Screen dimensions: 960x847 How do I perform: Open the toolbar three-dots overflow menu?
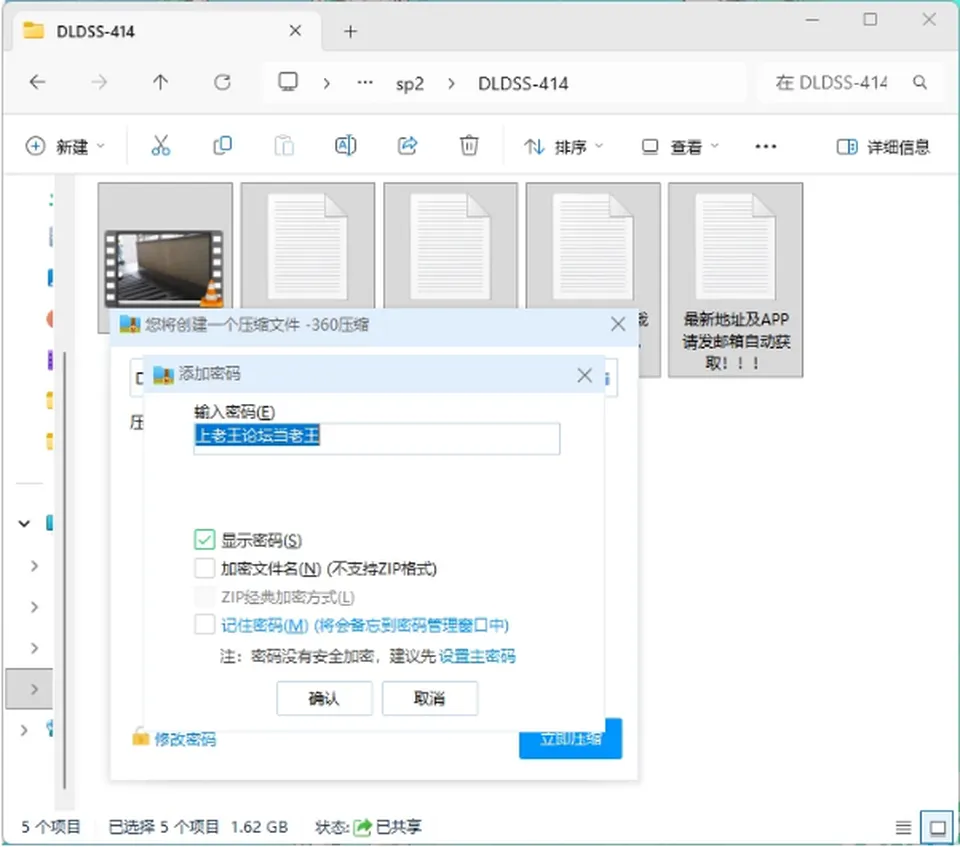(765, 146)
